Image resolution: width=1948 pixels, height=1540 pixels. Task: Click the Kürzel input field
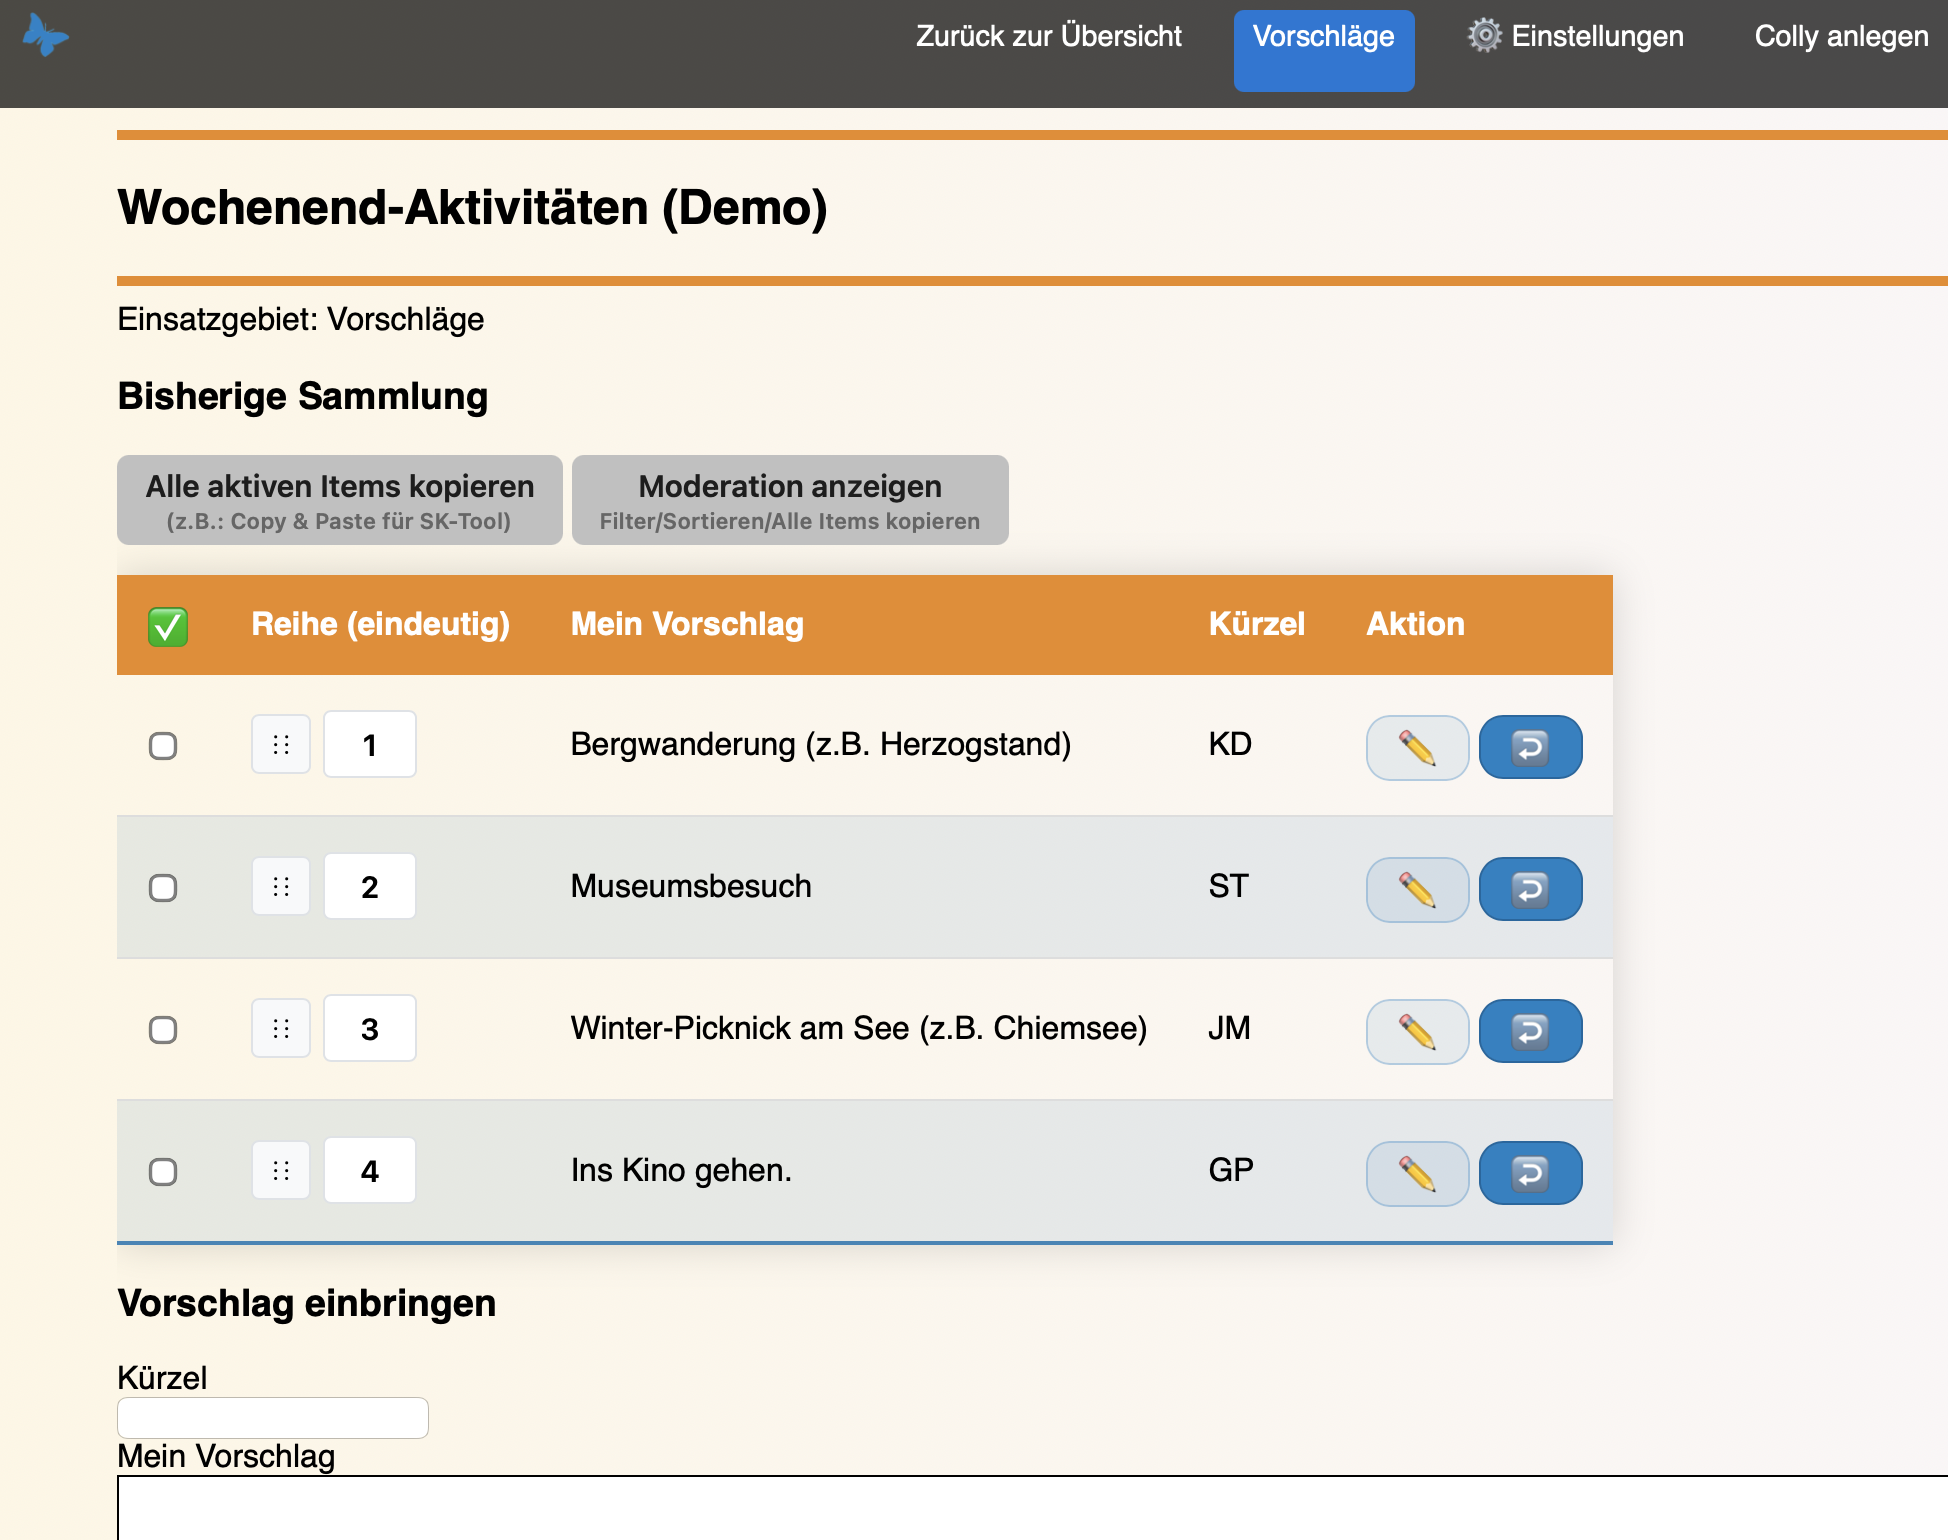point(272,1417)
